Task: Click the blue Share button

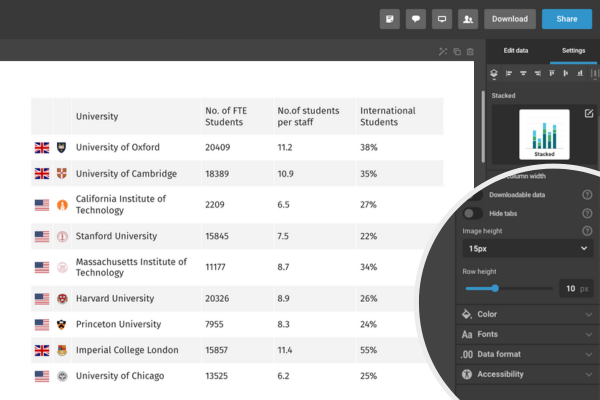Action: click(567, 19)
